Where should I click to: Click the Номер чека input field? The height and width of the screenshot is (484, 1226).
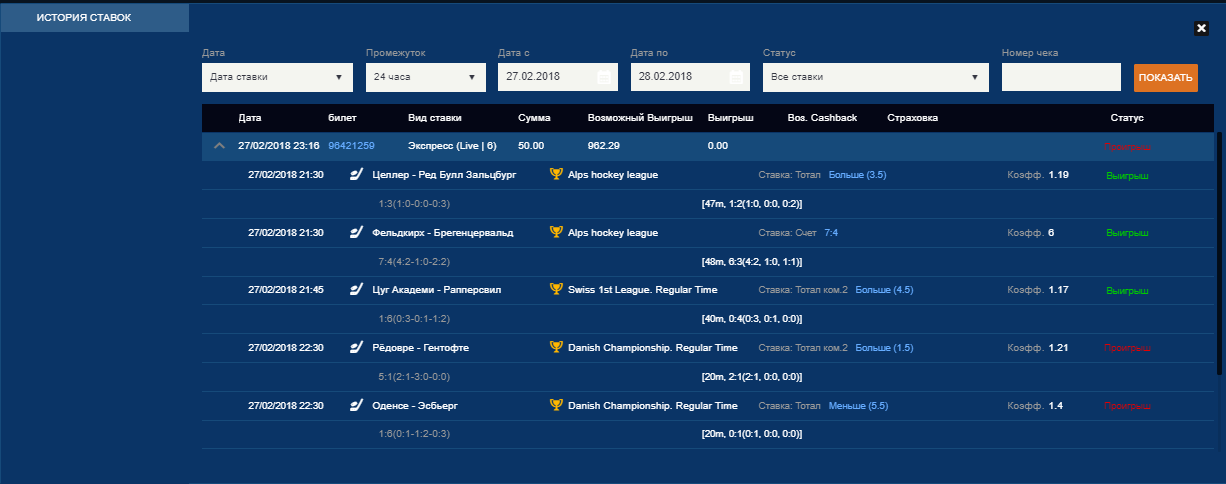point(1061,77)
